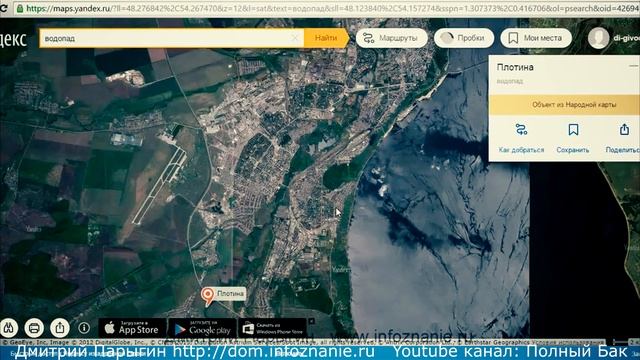Click the bookmark icon in Мои места

[513, 38]
